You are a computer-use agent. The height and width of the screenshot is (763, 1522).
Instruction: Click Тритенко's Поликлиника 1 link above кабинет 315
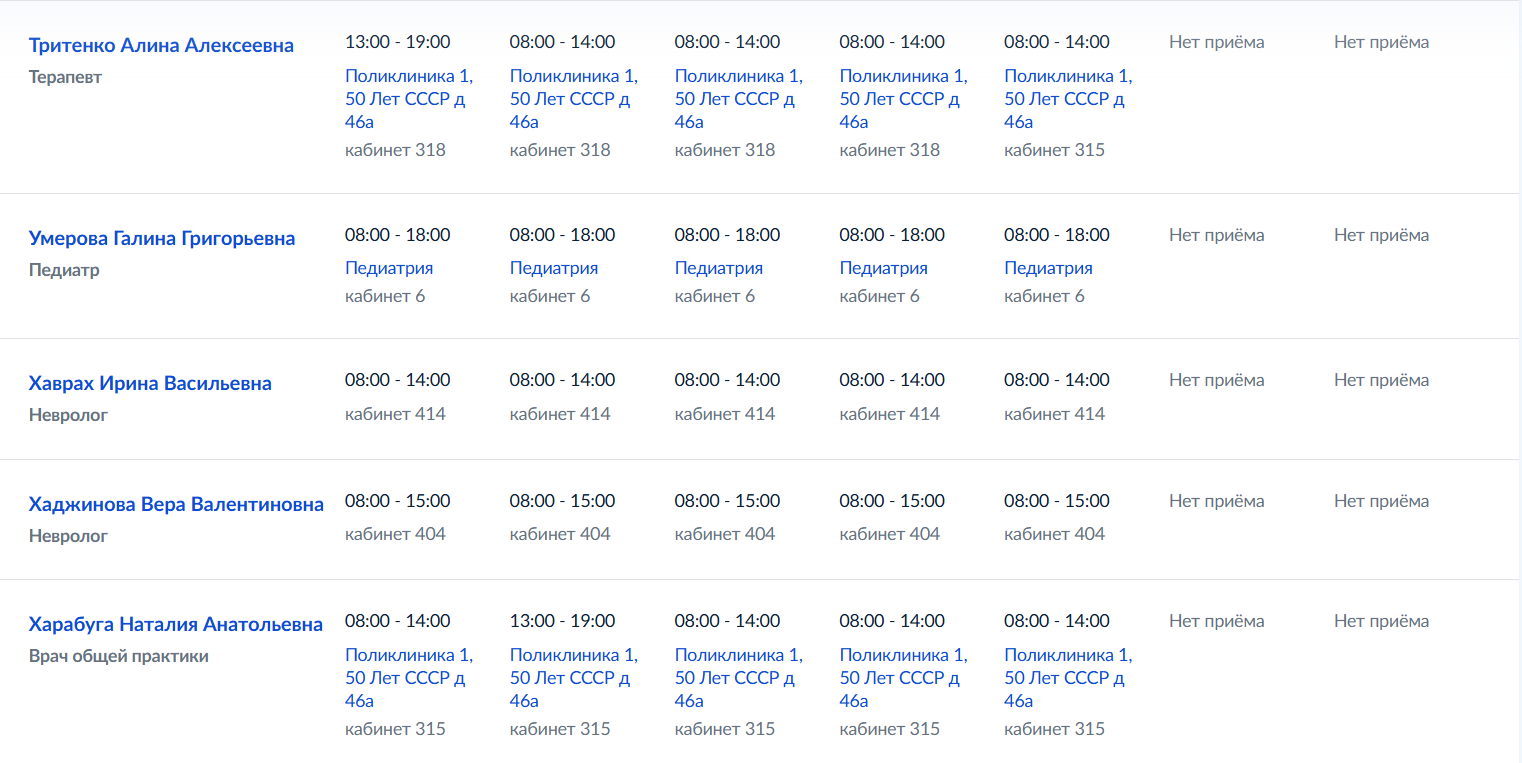pos(1068,98)
